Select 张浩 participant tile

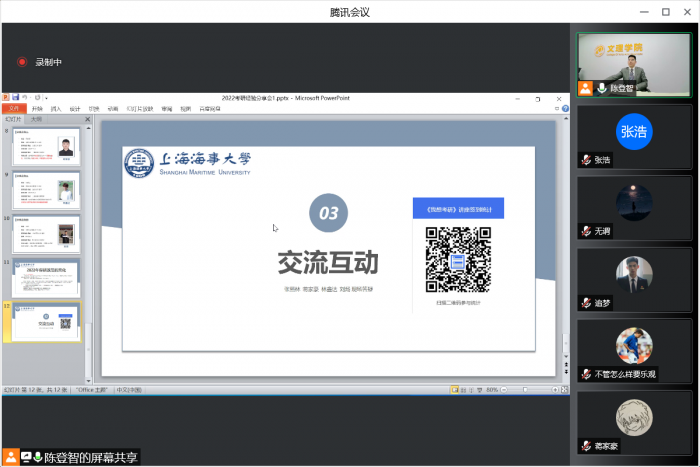pyautogui.click(x=634, y=136)
